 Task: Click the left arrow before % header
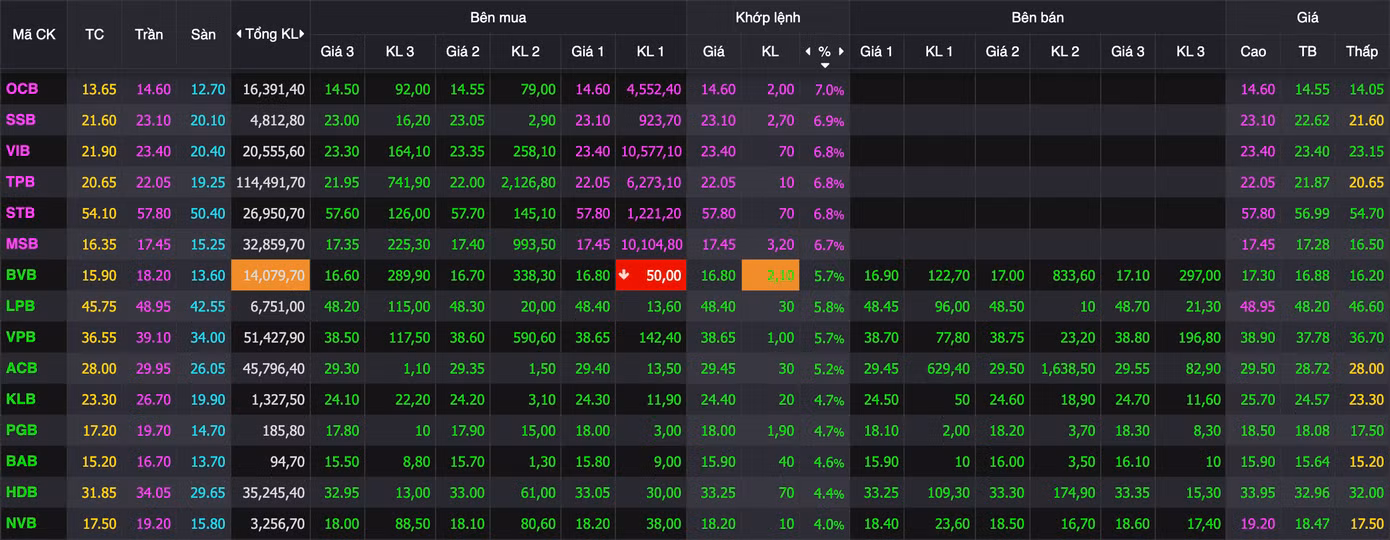[807, 51]
